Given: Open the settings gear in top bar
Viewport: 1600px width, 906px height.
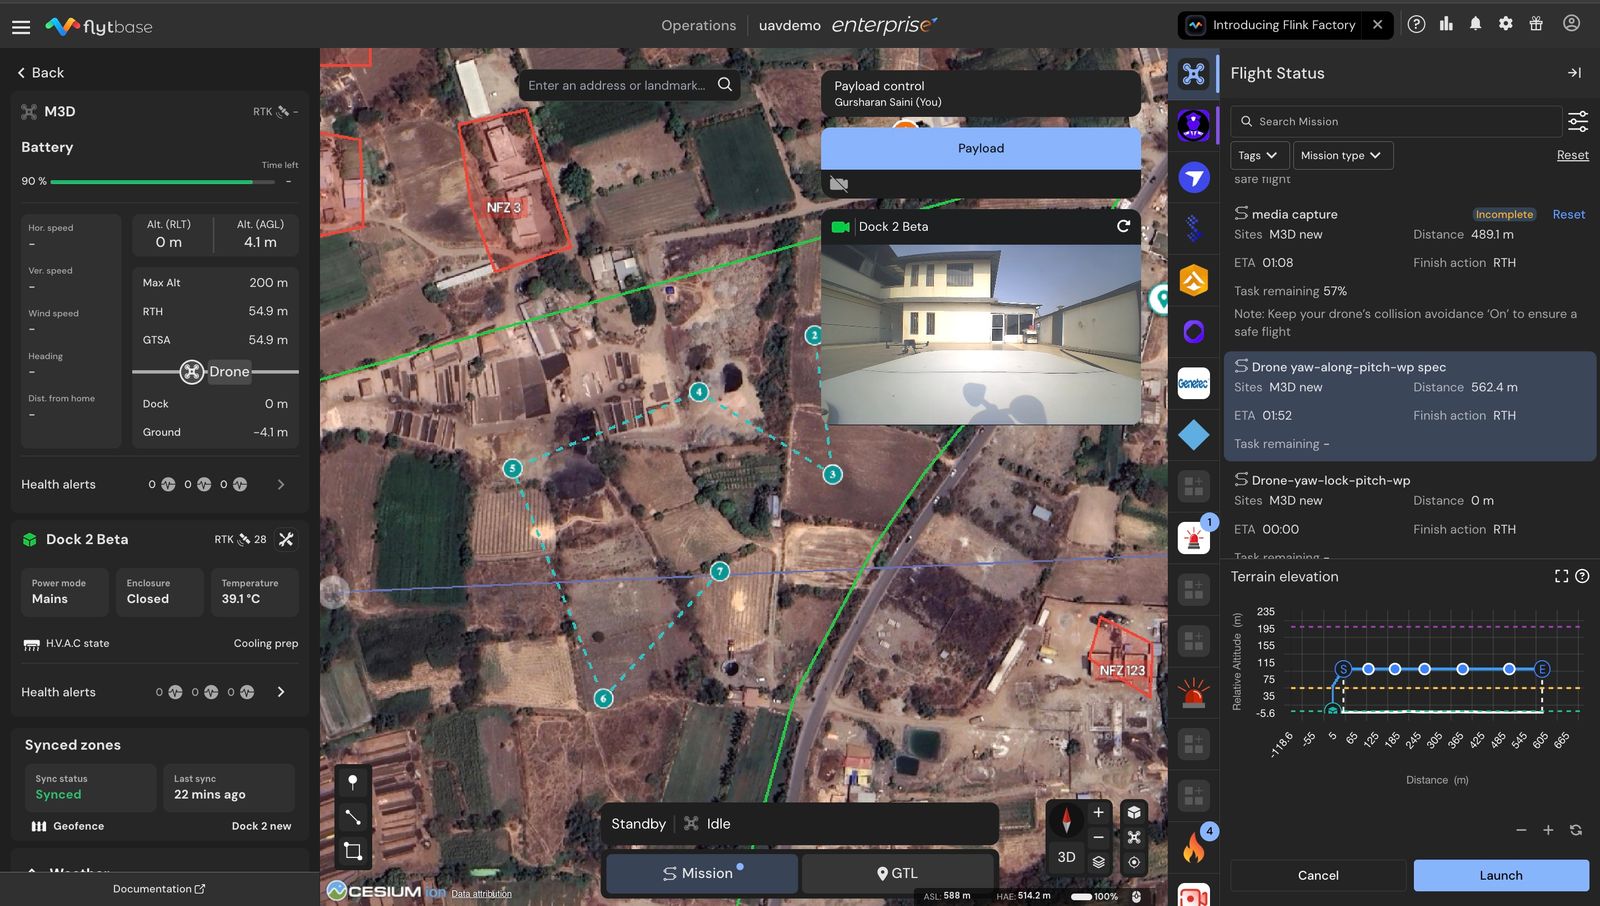Looking at the screenshot, I should (1505, 24).
